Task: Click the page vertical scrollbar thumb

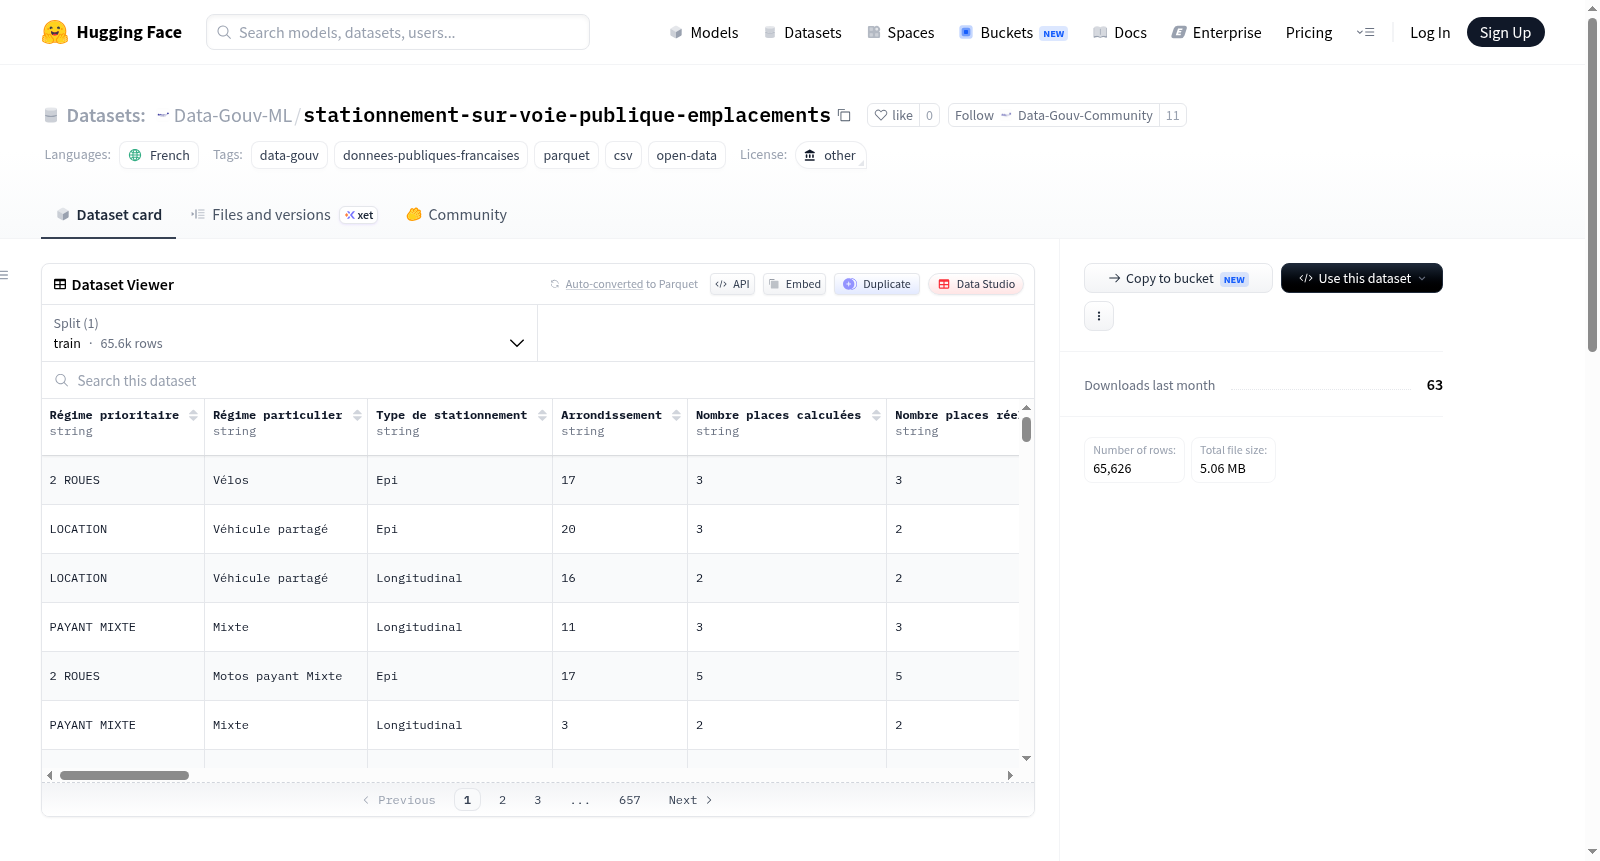Action: [1592, 185]
